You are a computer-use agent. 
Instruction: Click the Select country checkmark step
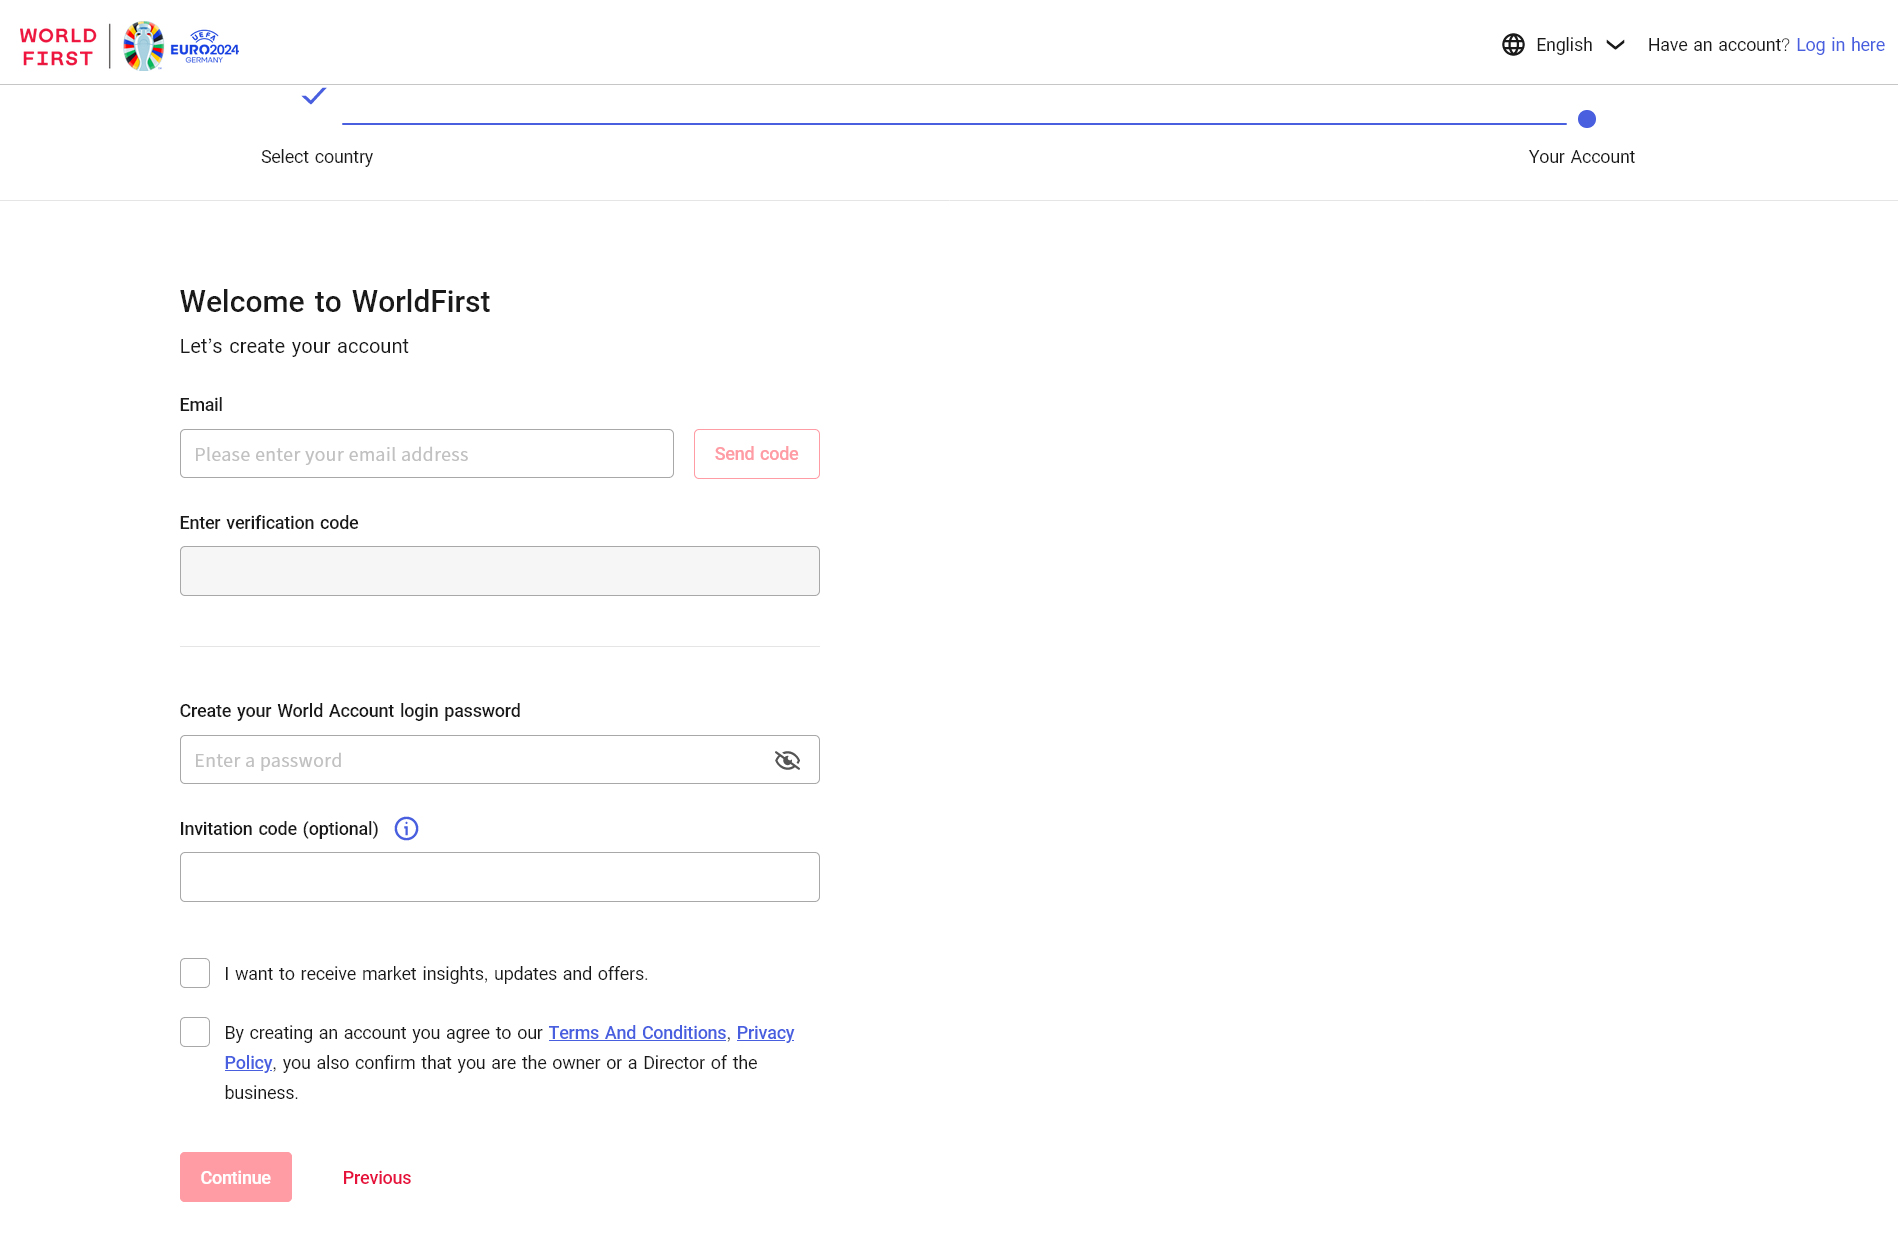click(314, 97)
